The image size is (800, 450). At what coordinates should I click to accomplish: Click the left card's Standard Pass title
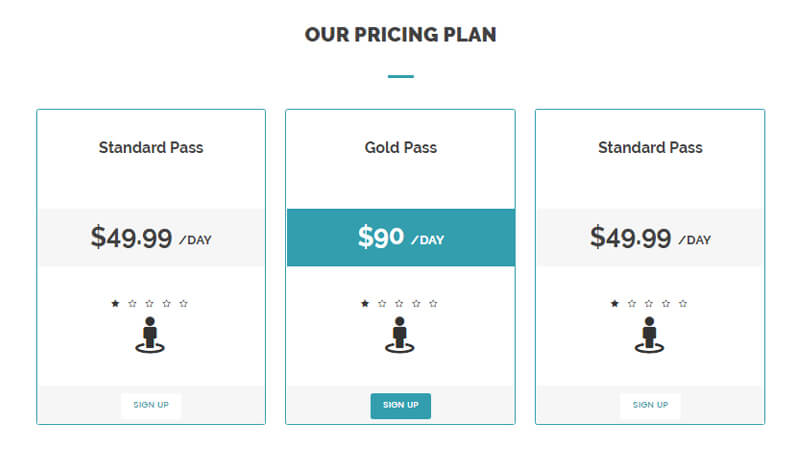[151, 147]
